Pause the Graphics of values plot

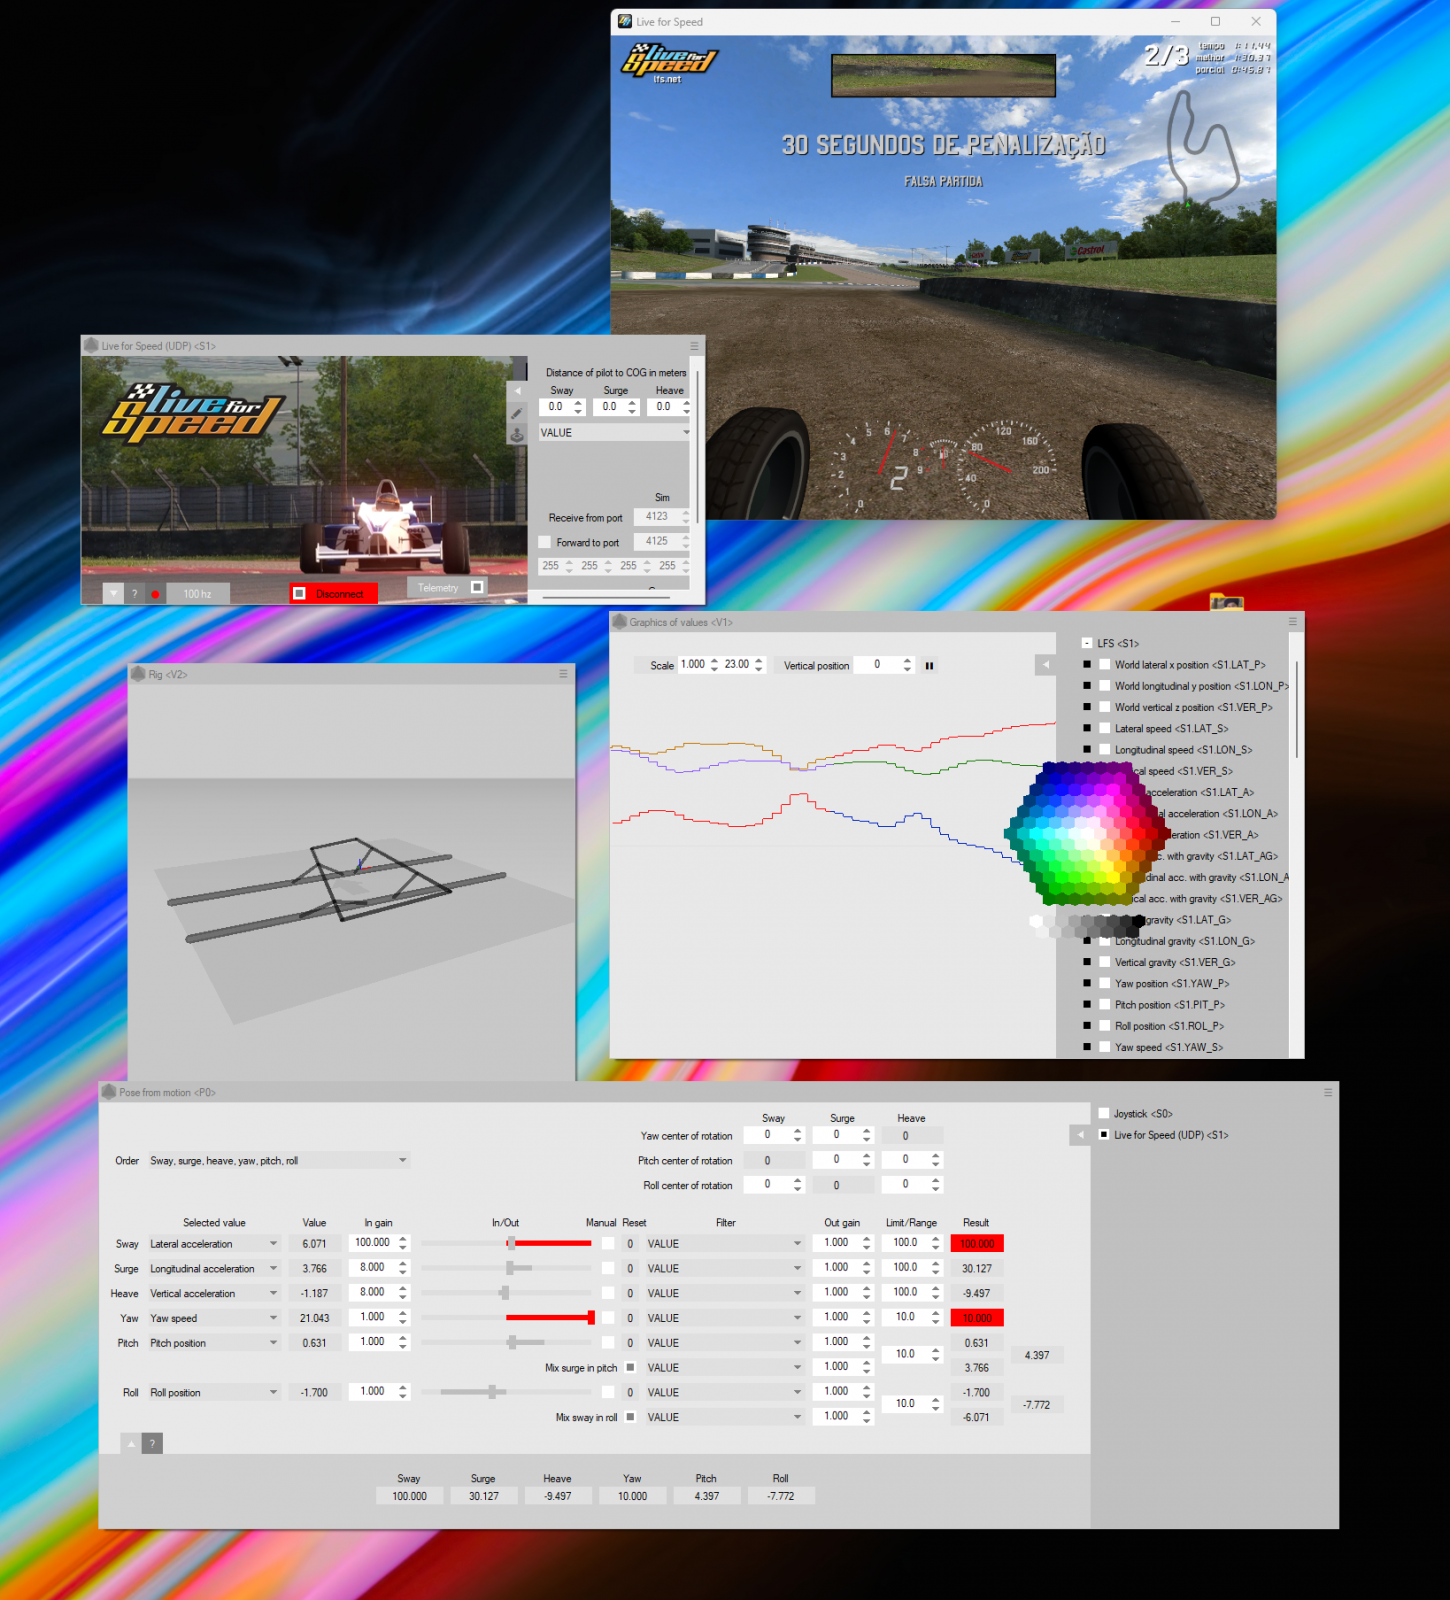tap(929, 666)
